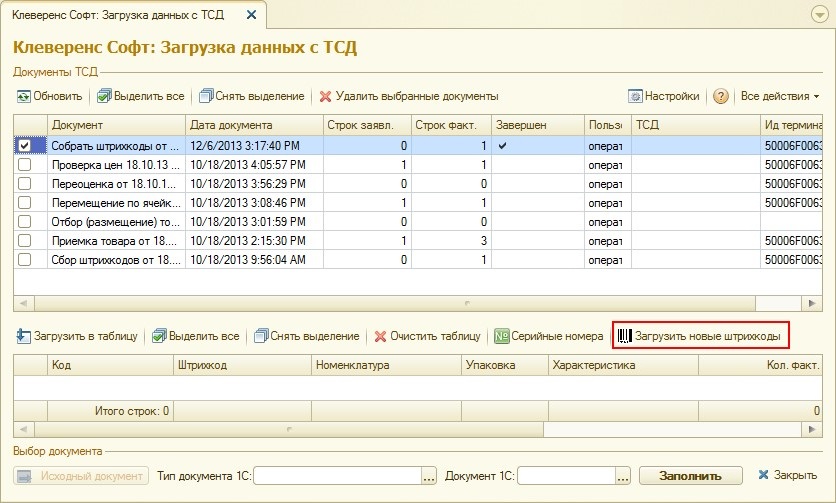
Task: Click Серийные номера label
Action: tap(557, 337)
